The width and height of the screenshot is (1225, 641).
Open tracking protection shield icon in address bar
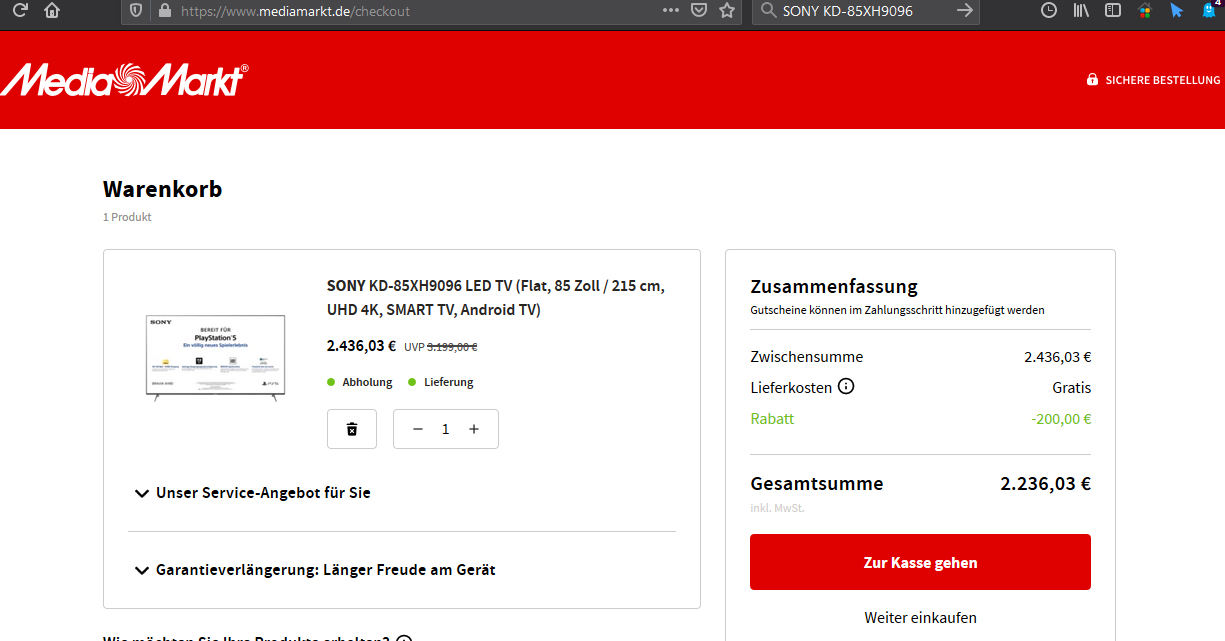click(x=137, y=11)
